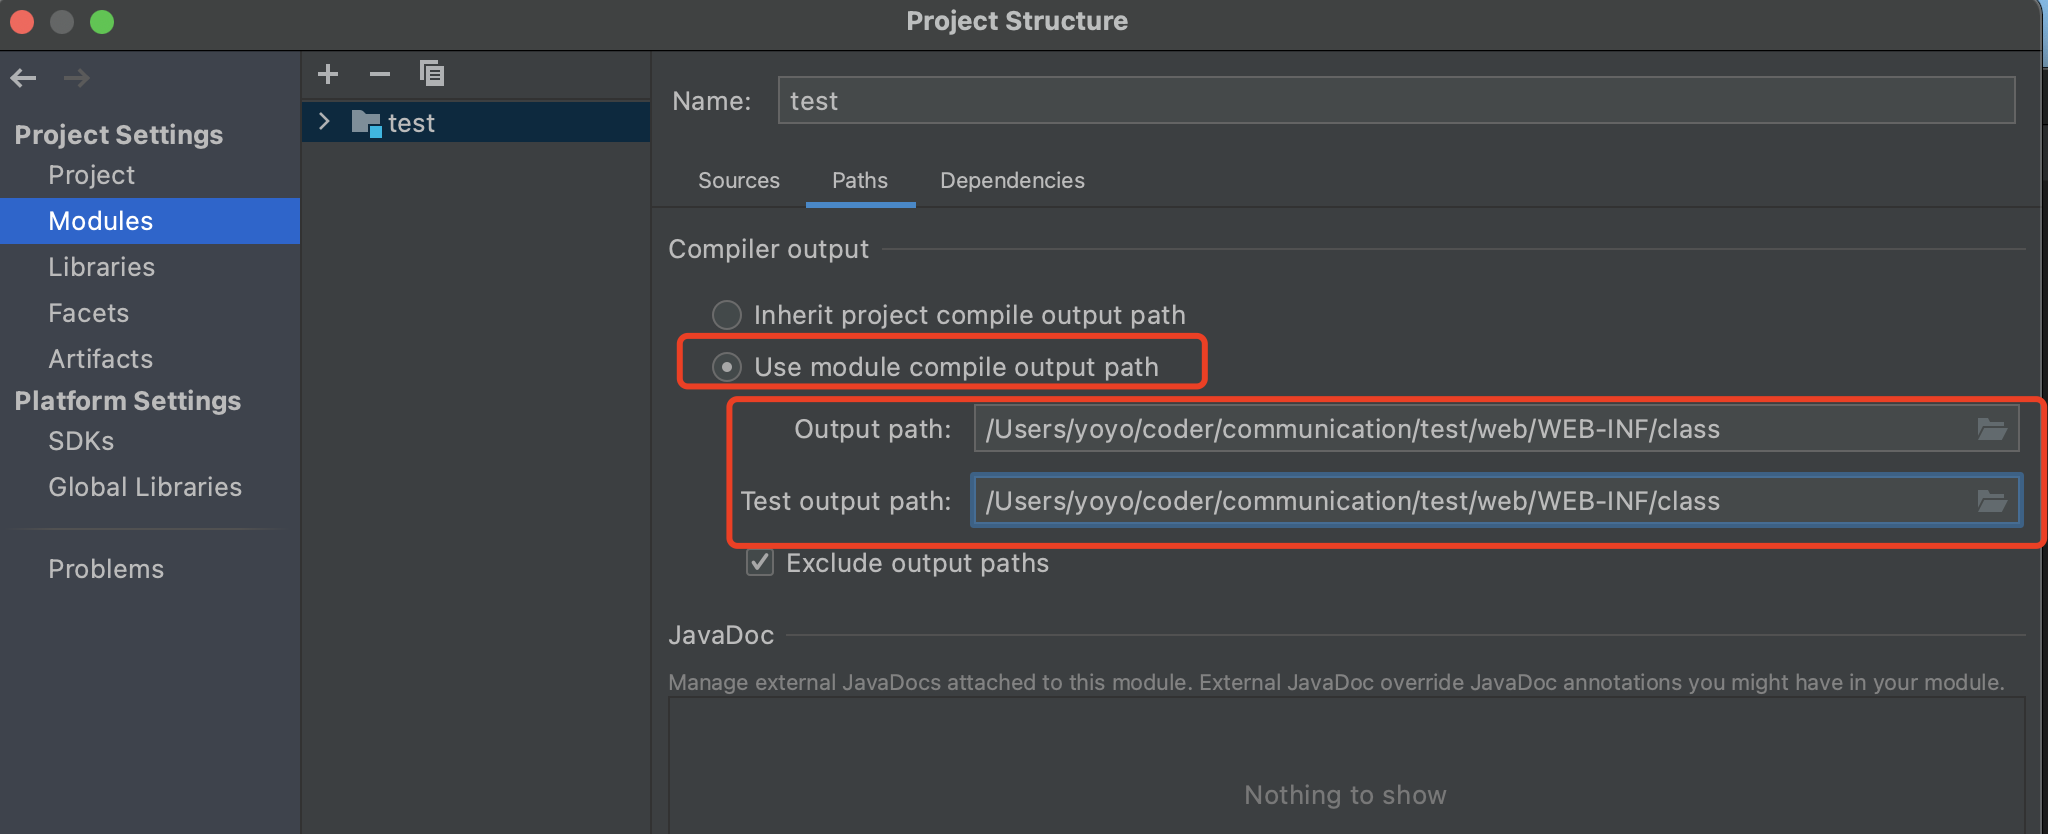Go to Artifacts settings
This screenshot has height=834, width=2048.
100,359
